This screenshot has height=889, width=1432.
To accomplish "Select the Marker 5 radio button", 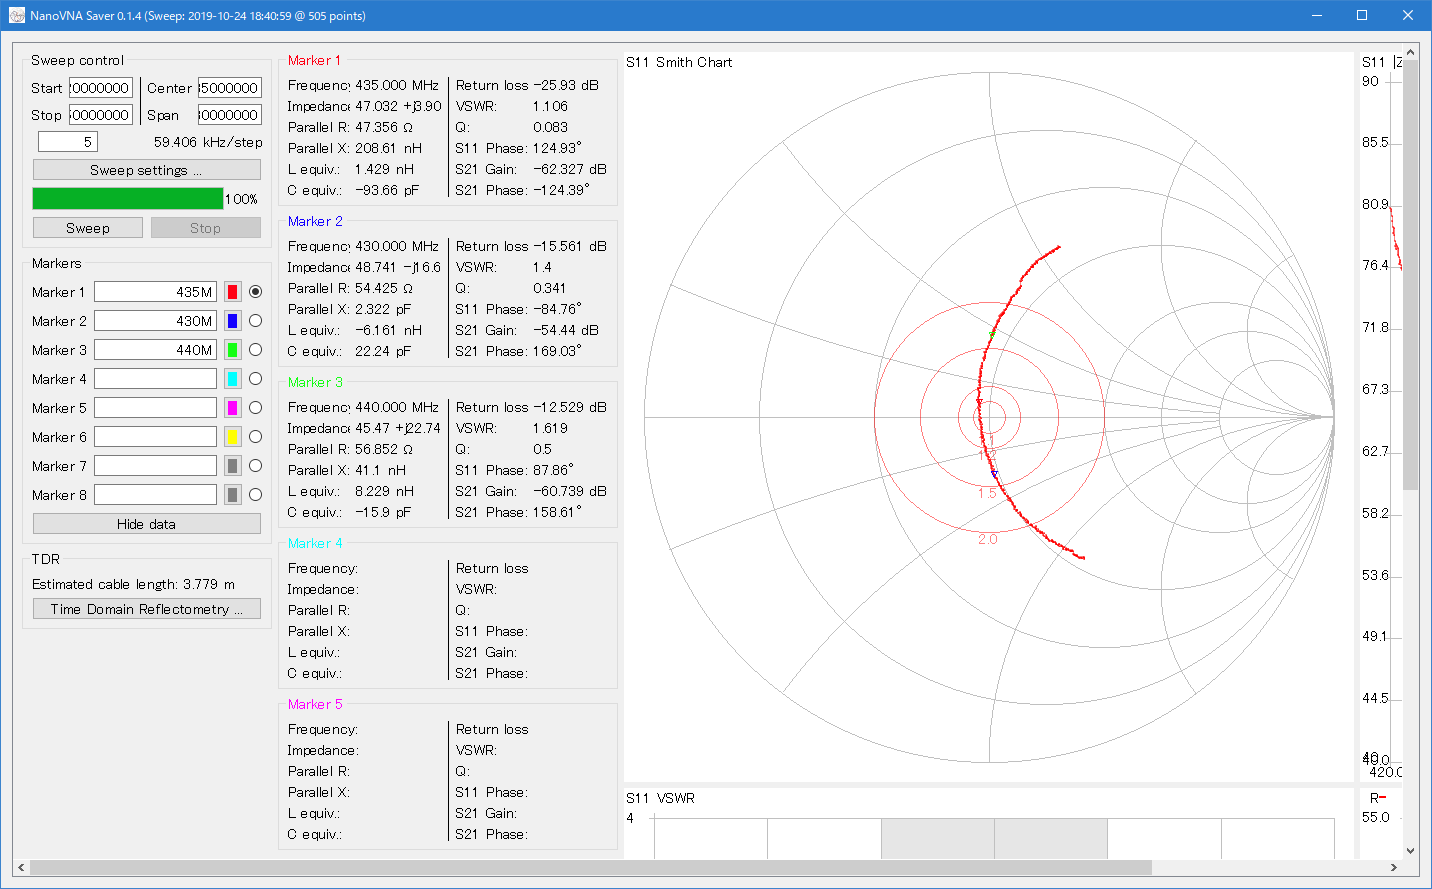I will (256, 408).
